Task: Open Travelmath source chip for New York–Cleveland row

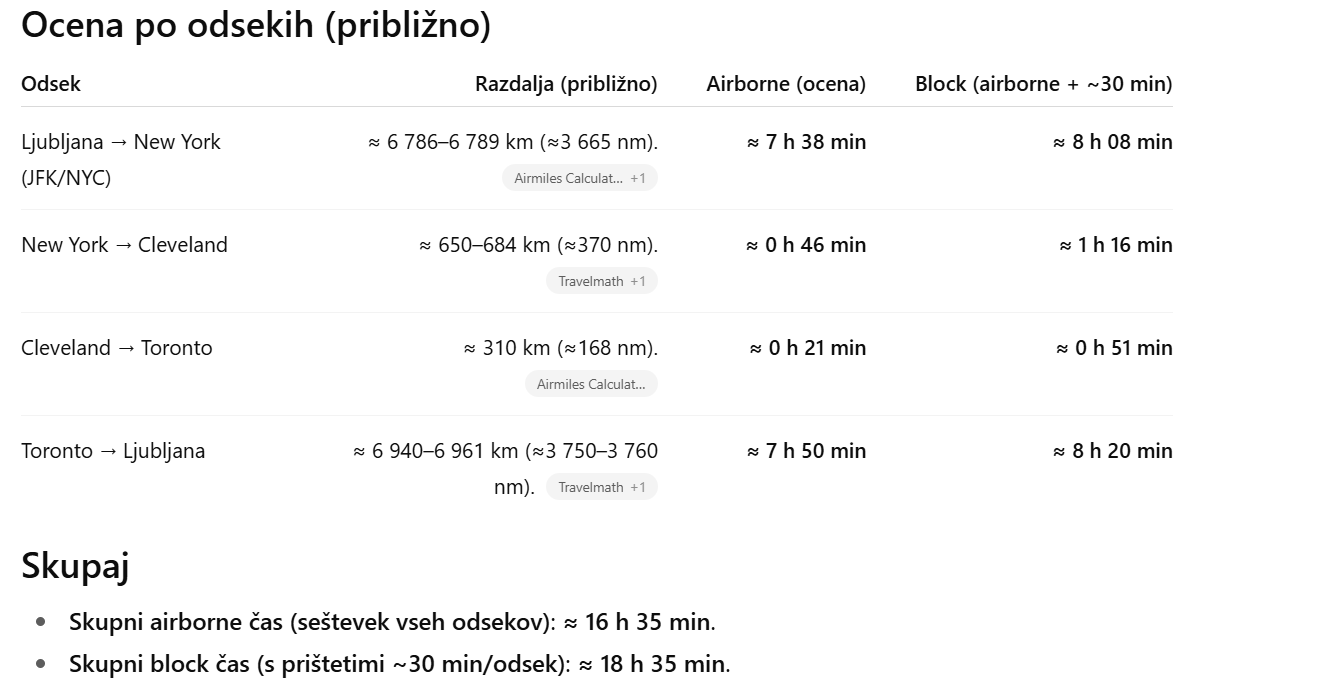Action: click(x=590, y=281)
